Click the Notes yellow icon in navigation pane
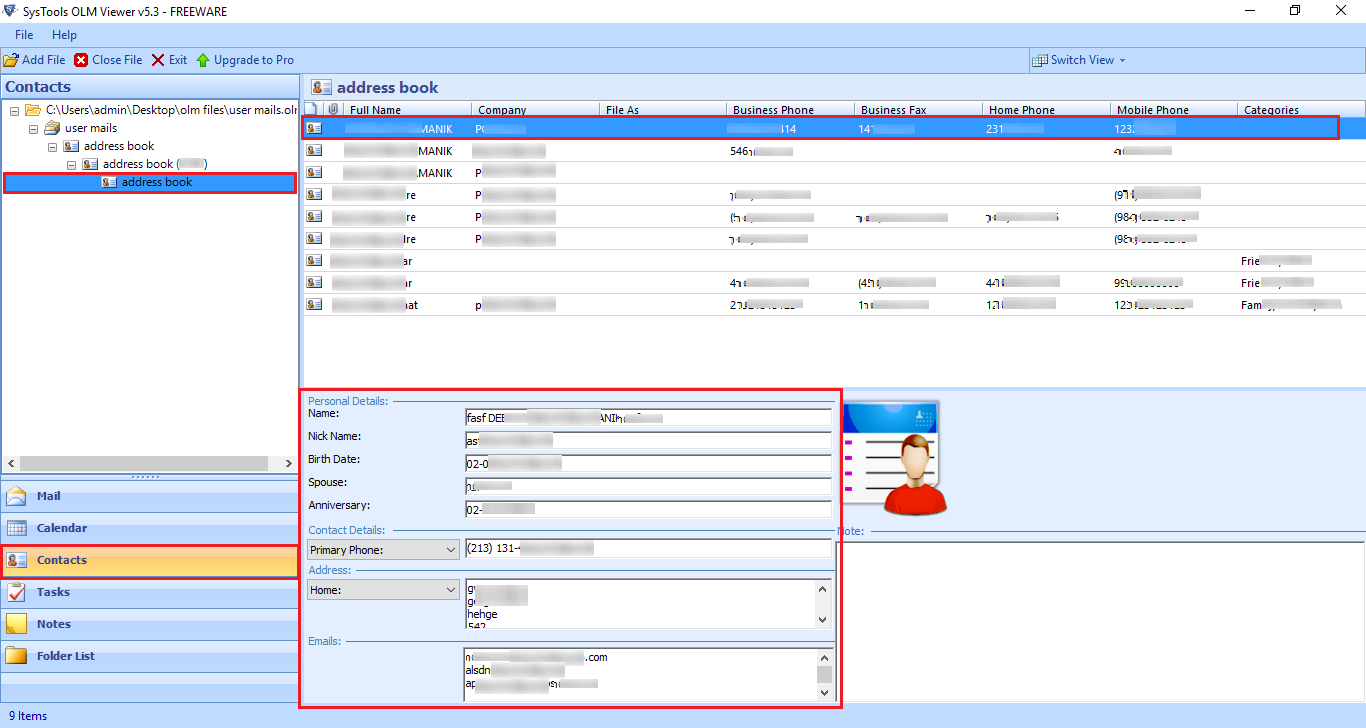The image size is (1366, 728). tap(17, 624)
